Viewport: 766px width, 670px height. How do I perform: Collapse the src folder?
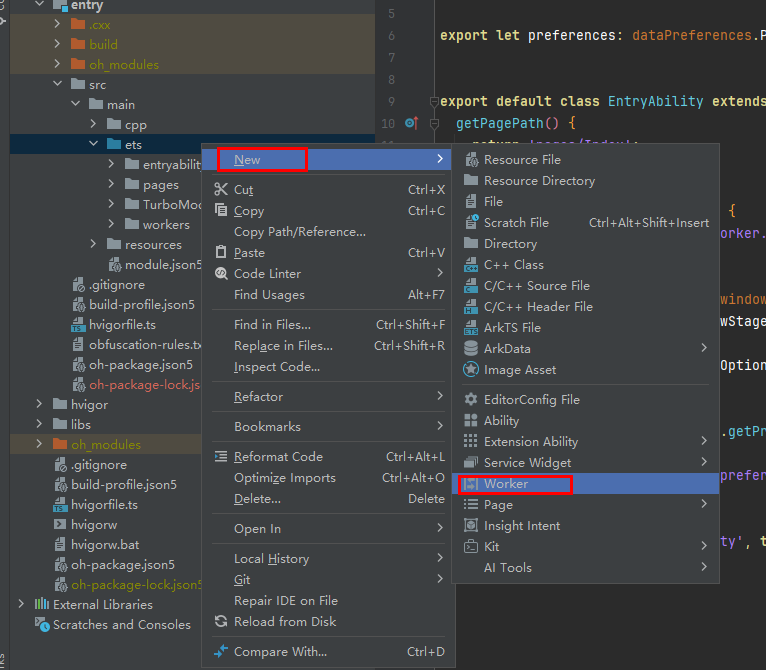(57, 84)
